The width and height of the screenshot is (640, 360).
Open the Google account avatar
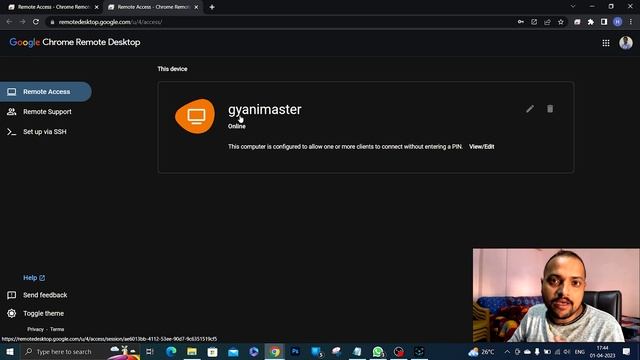[626, 43]
